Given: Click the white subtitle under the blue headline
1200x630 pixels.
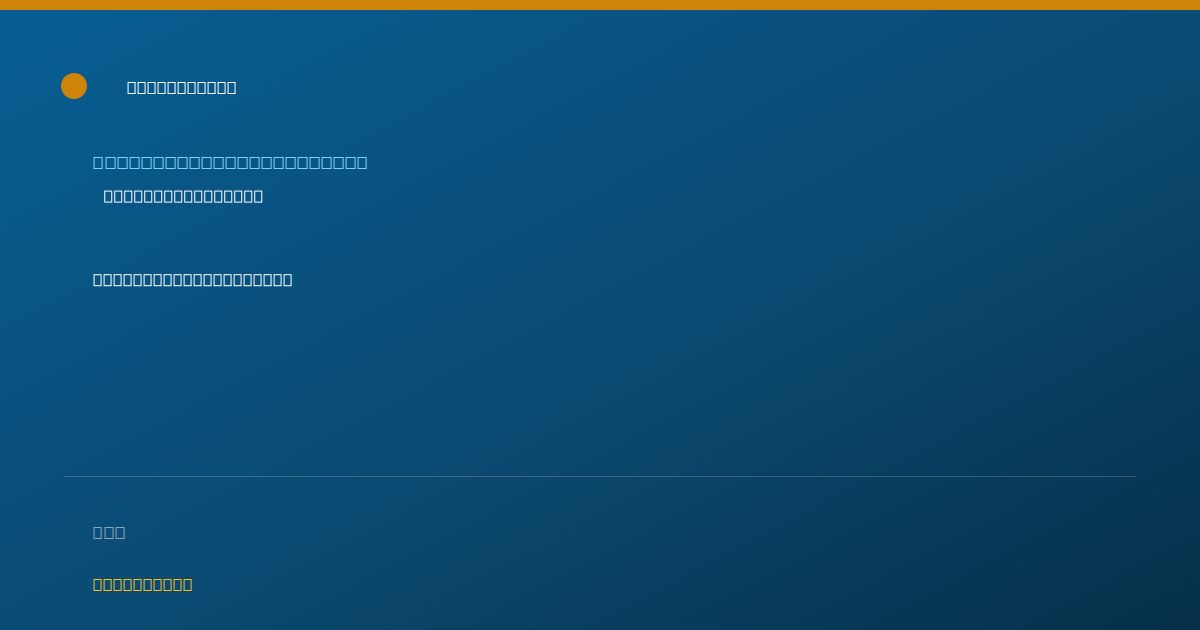Looking at the screenshot, I should [x=183, y=196].
